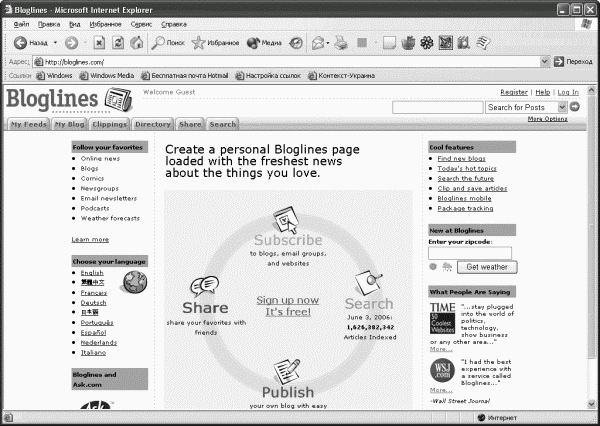
Task: Click the search text box near Search for Posts
Action: pyautogui.click(x=438, y=107)
